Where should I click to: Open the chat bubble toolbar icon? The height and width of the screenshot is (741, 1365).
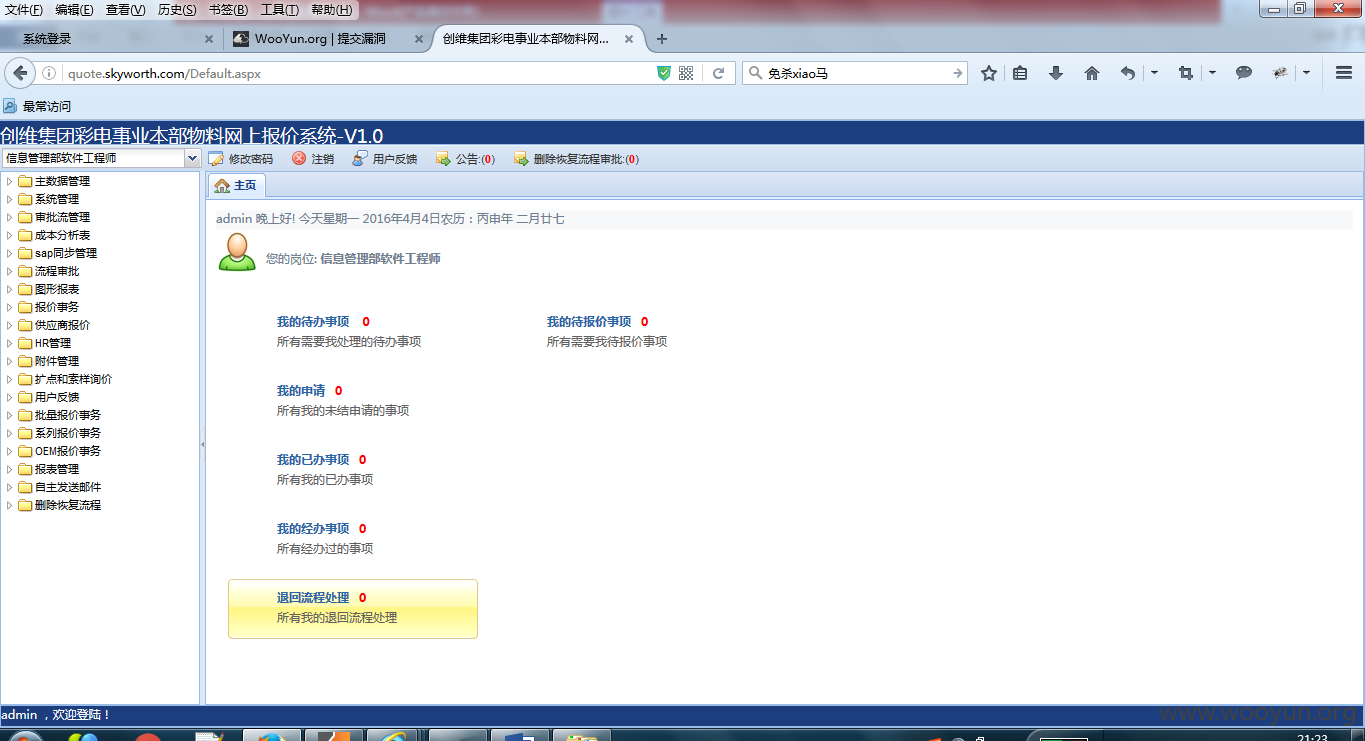click(1244, 73)
